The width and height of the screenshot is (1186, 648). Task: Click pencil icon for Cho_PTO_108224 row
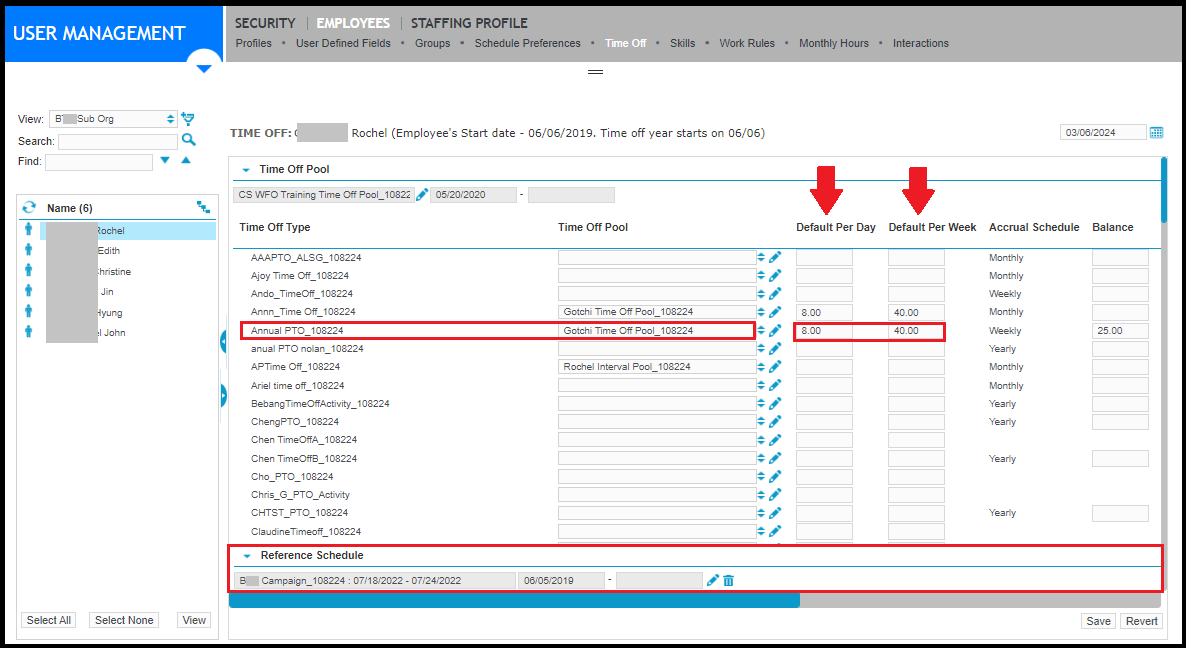click(x=775, y=477)
